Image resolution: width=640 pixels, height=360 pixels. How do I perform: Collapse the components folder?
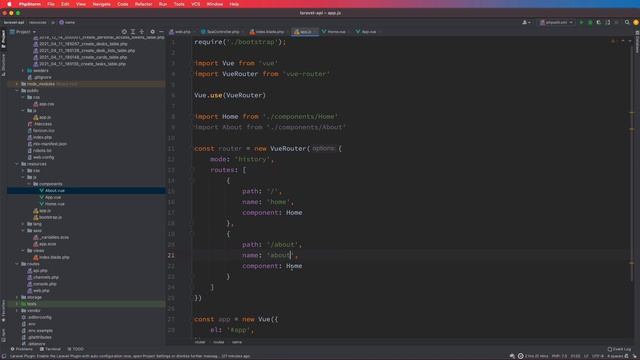pyautogui.click(x=29, y=184)
